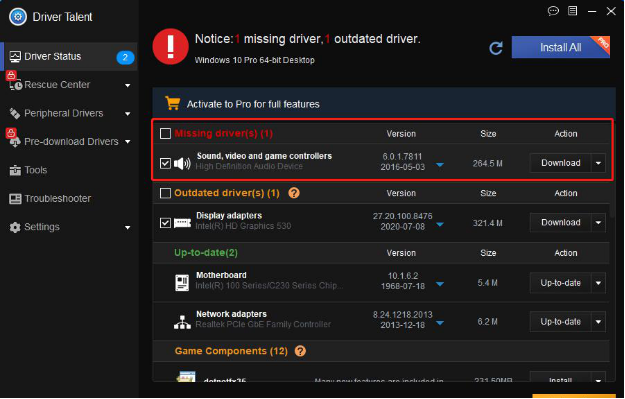Open Download action arrow for Sound controllers
Screen dimensions: 625x399
[x=598, y=163]
